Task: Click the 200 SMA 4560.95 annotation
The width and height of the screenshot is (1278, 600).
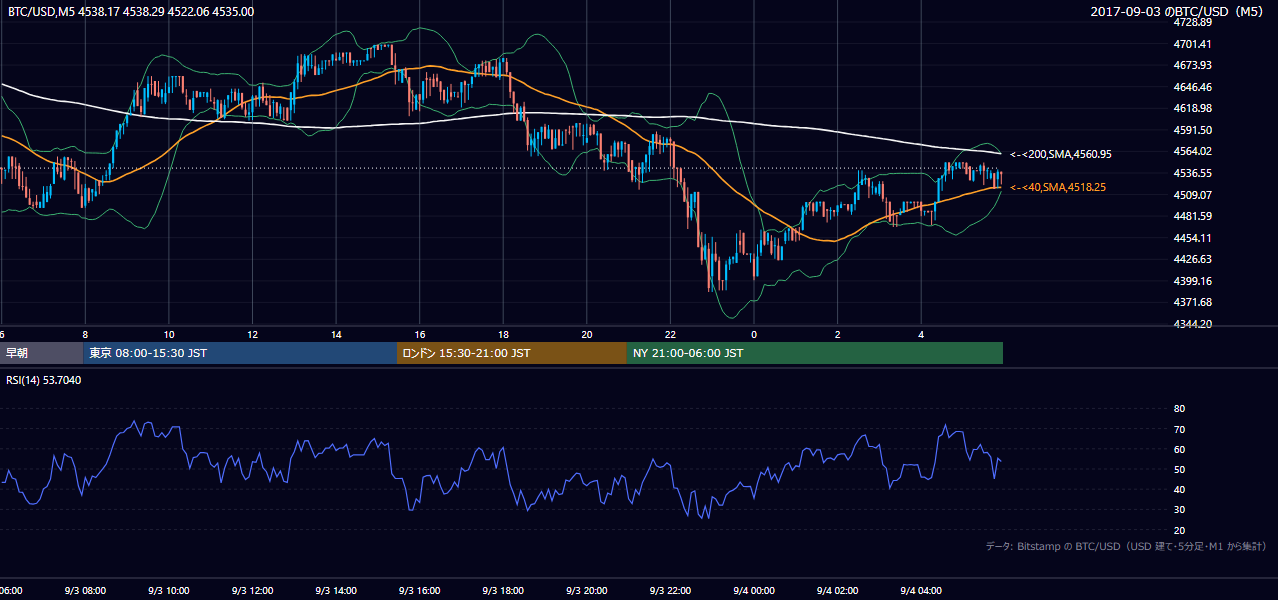Action: (1061, 154)
